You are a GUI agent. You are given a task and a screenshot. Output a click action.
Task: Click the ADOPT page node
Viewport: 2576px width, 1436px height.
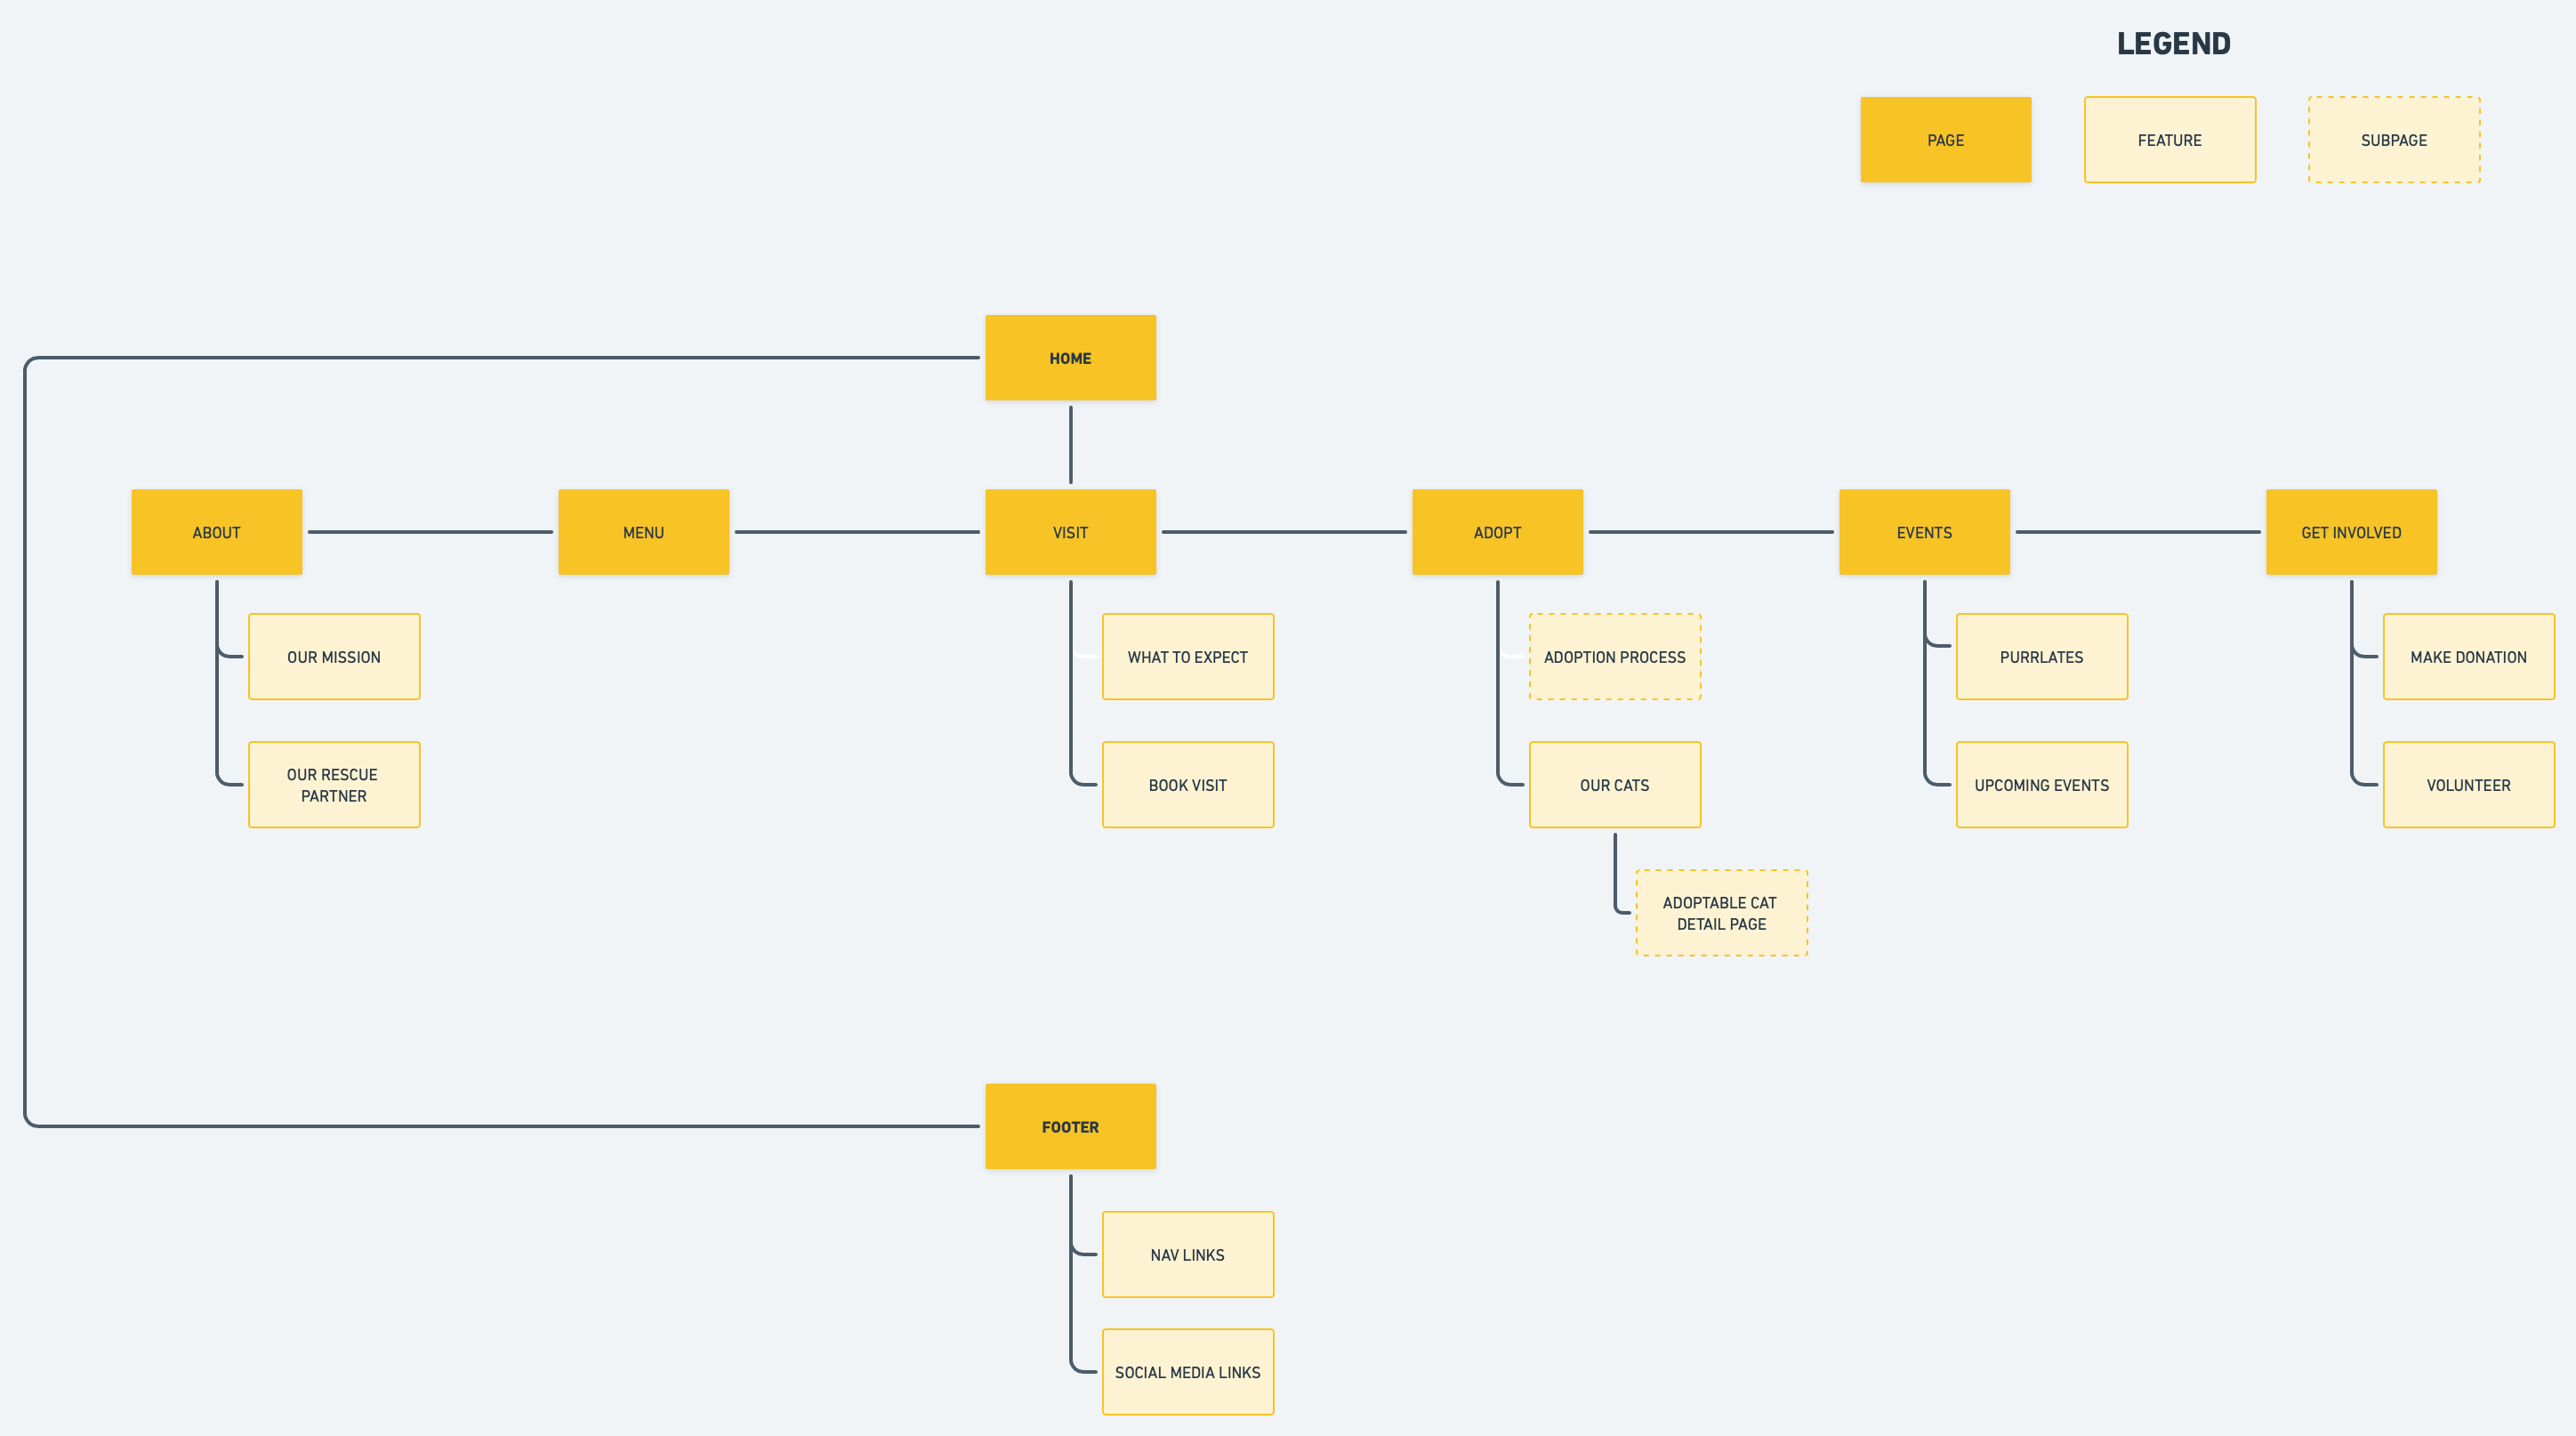pos(1497,532)
